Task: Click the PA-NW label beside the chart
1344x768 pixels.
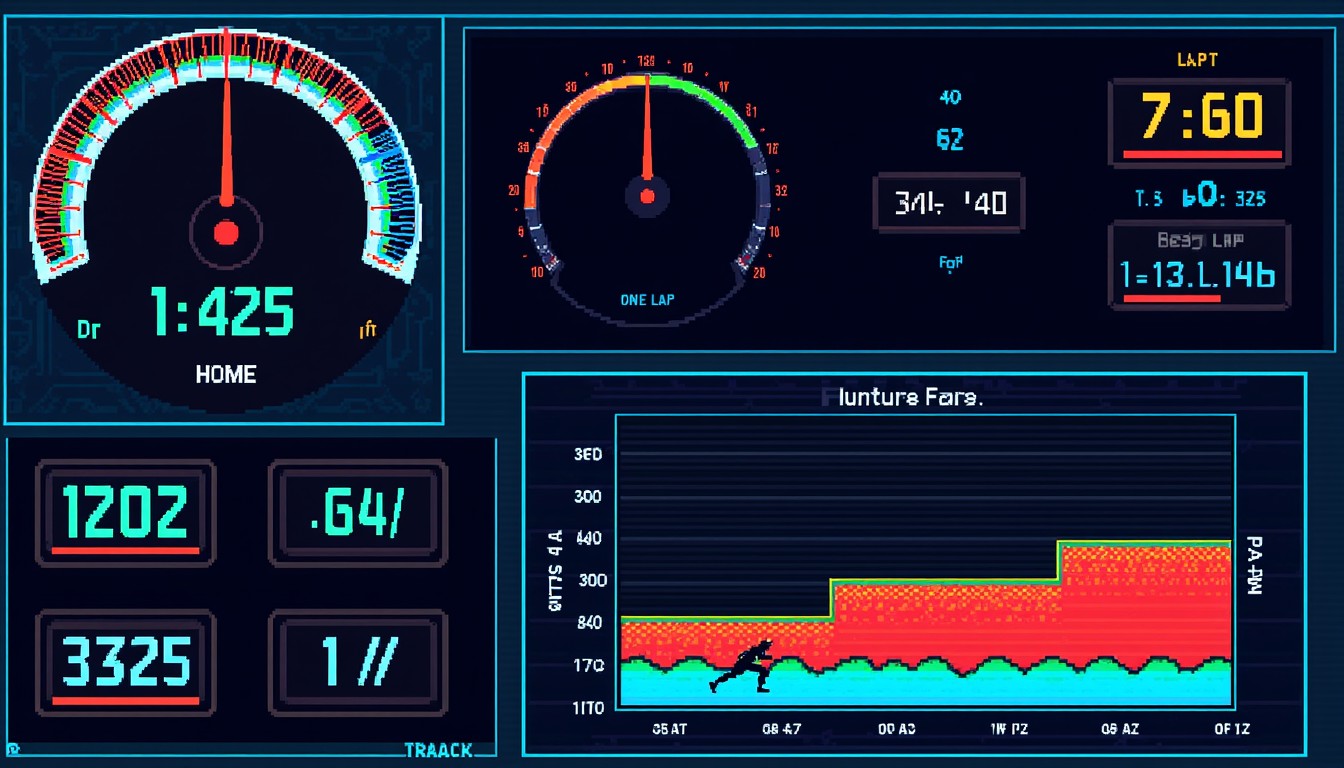Action: tap(1254, 565)
